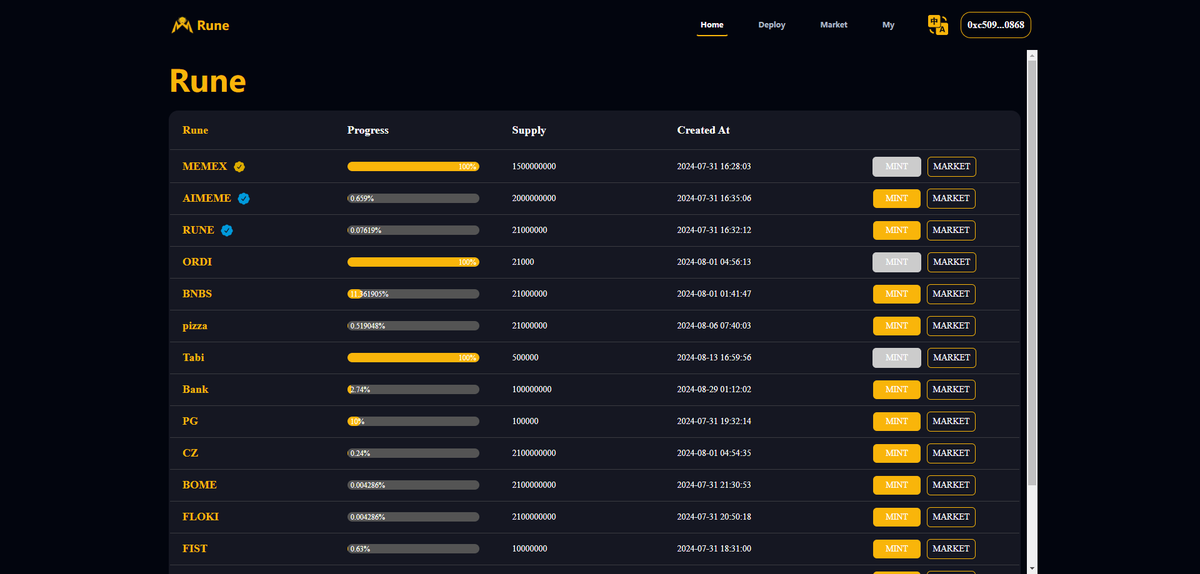Image resolution: width=1200 pixels, height=574 pixels.
Task: Click the Rune logo icon in header
Action: coord(182,25)
